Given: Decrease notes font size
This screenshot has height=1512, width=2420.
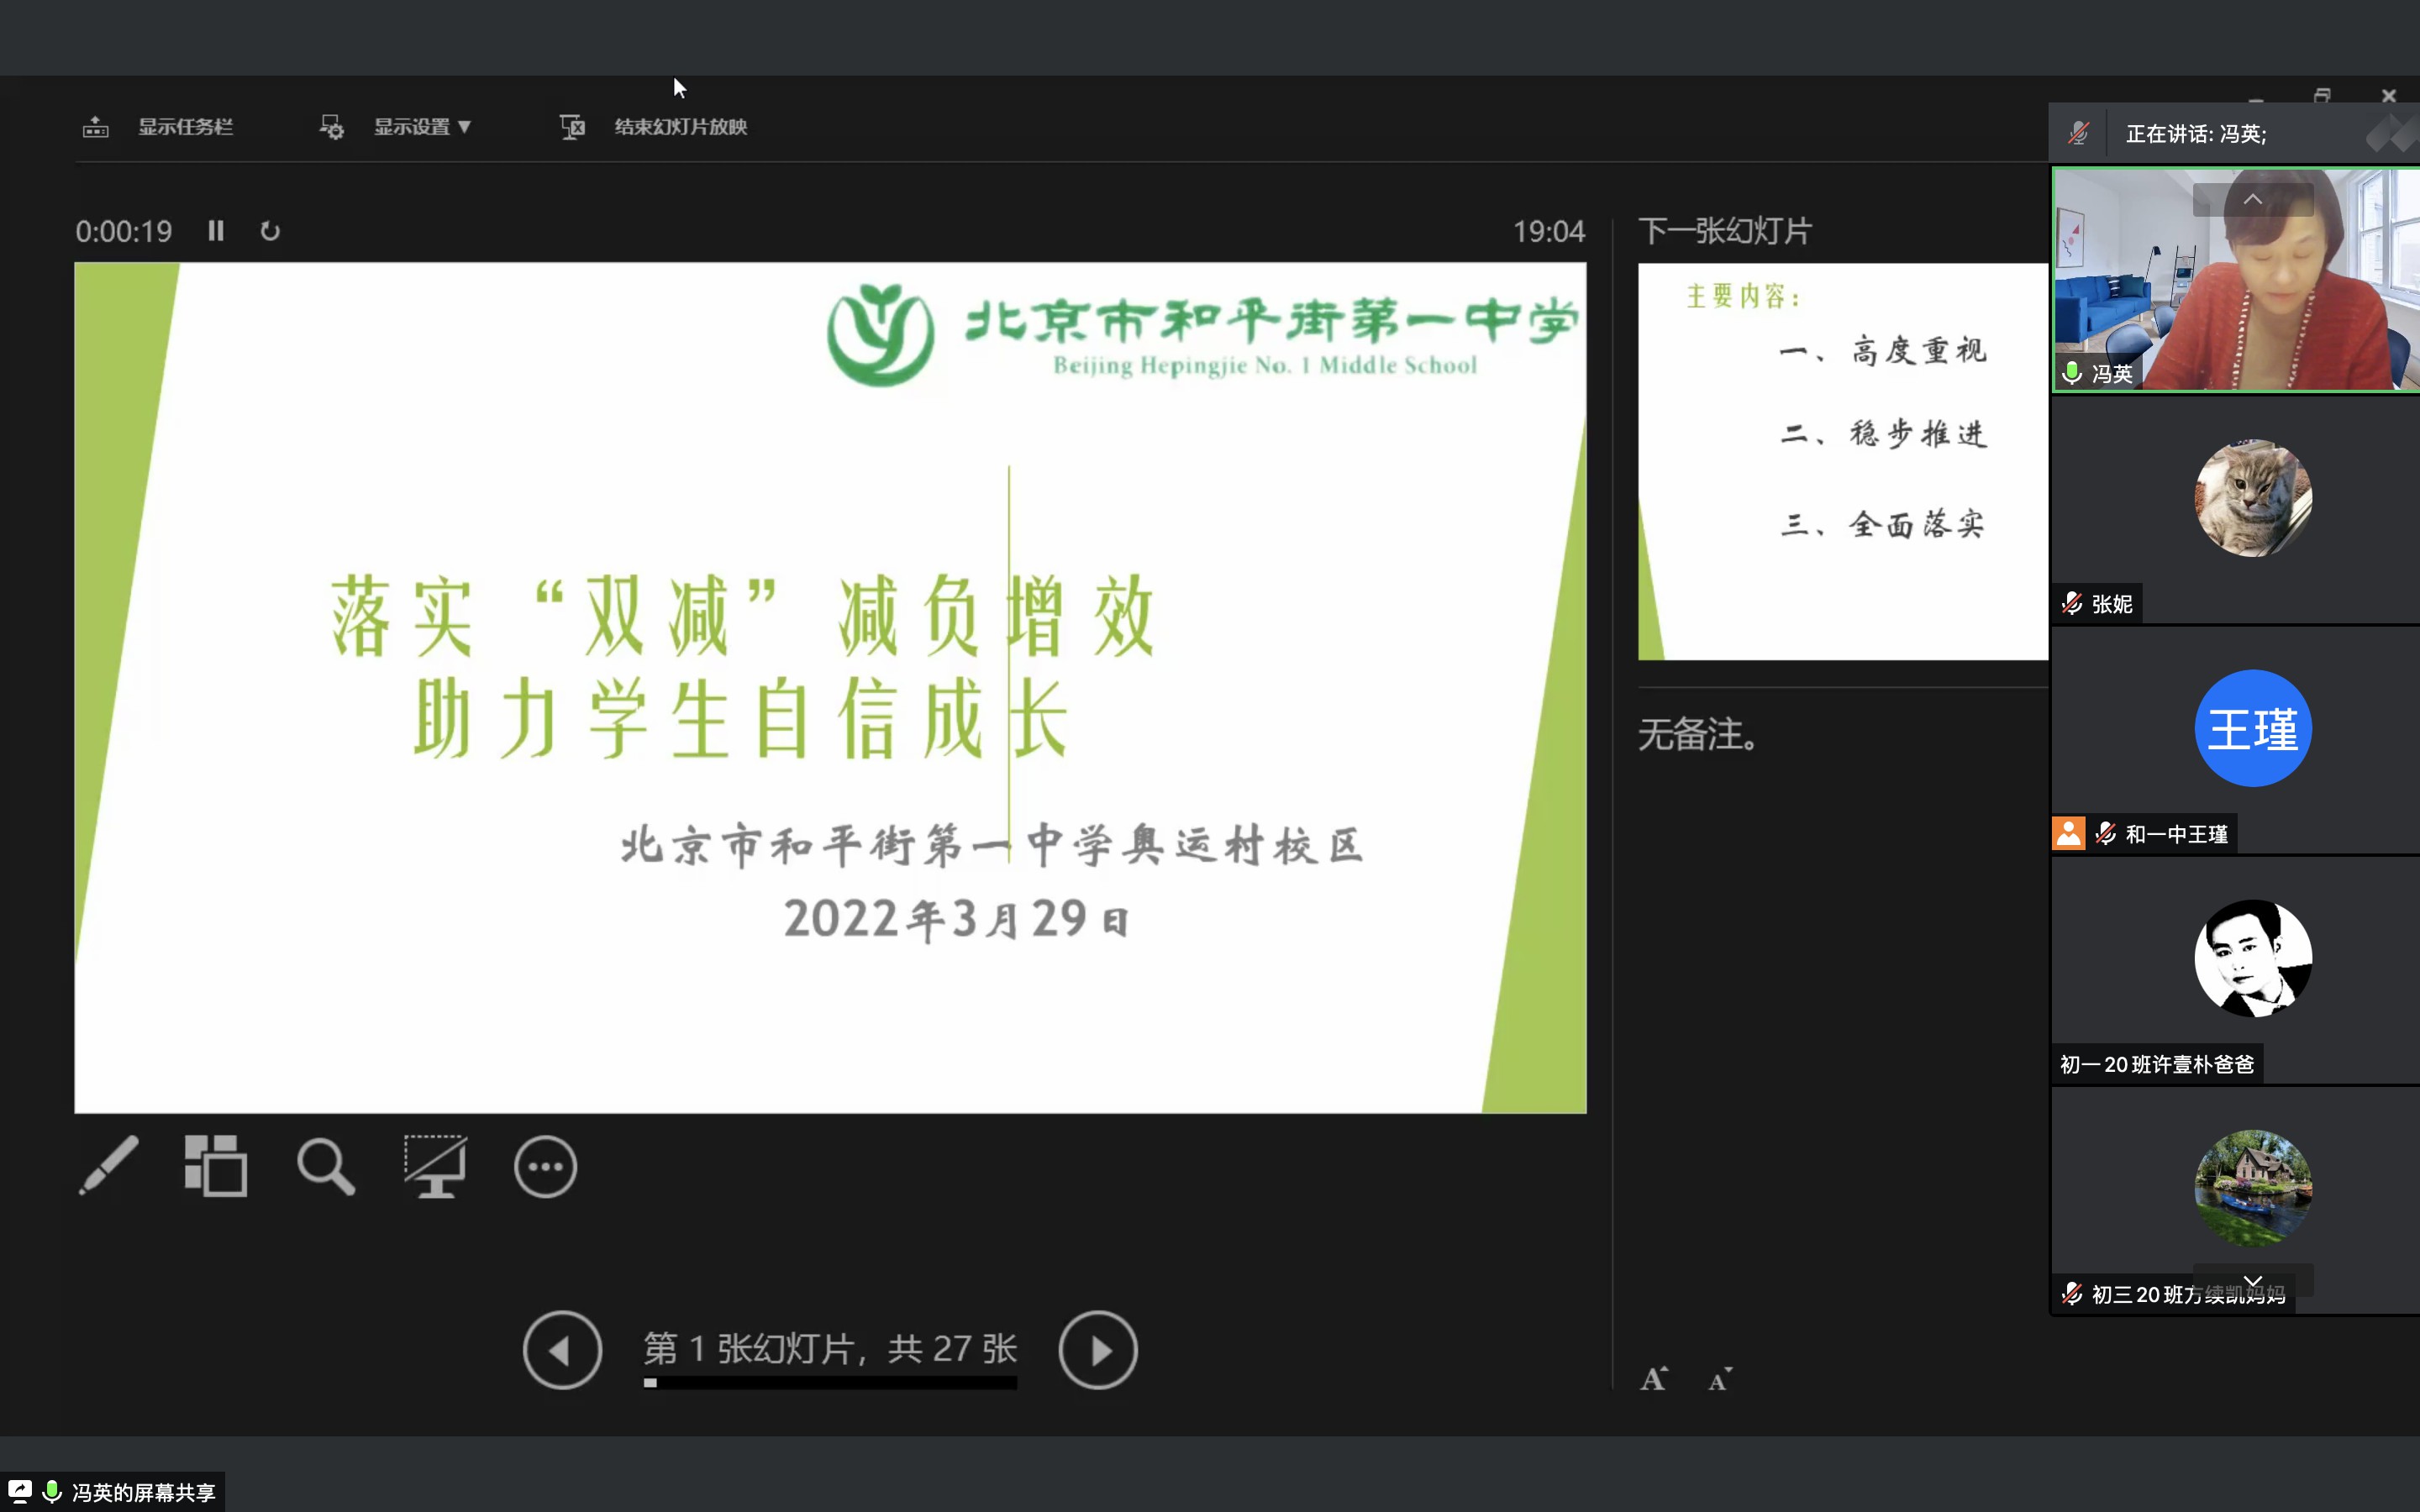Looking at the screenshot, I should coord(1720,1380).
